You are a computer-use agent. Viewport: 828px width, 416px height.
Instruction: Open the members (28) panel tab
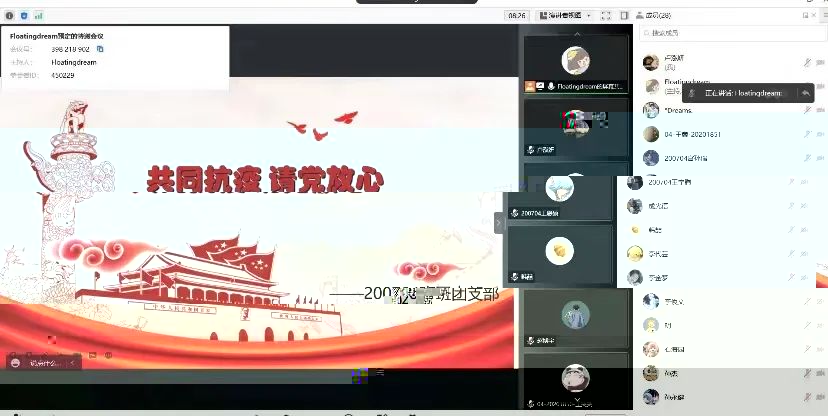(x=654, y=16)
